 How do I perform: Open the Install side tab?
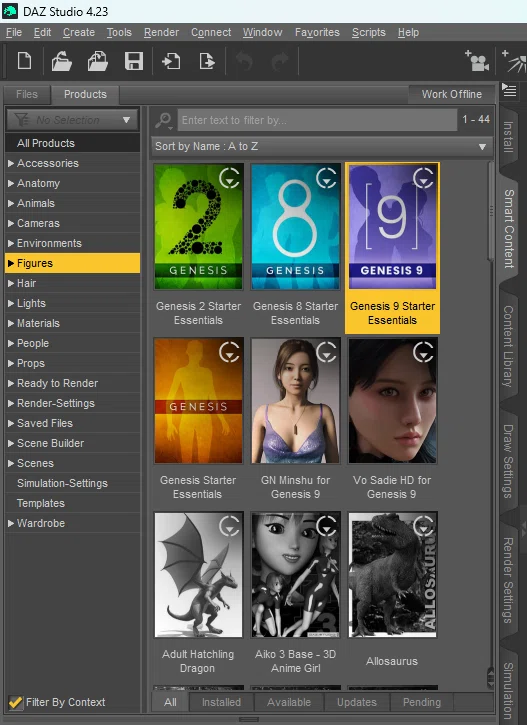[x=509, y=137]
